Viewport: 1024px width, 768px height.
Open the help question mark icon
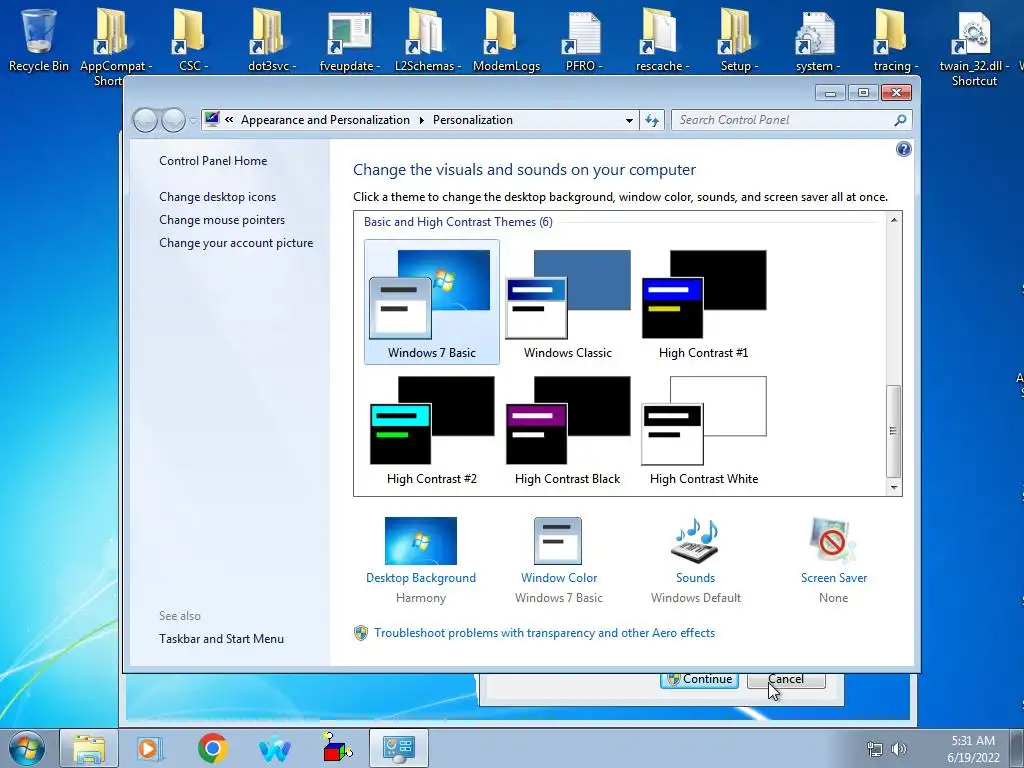(x=903, y=150)
